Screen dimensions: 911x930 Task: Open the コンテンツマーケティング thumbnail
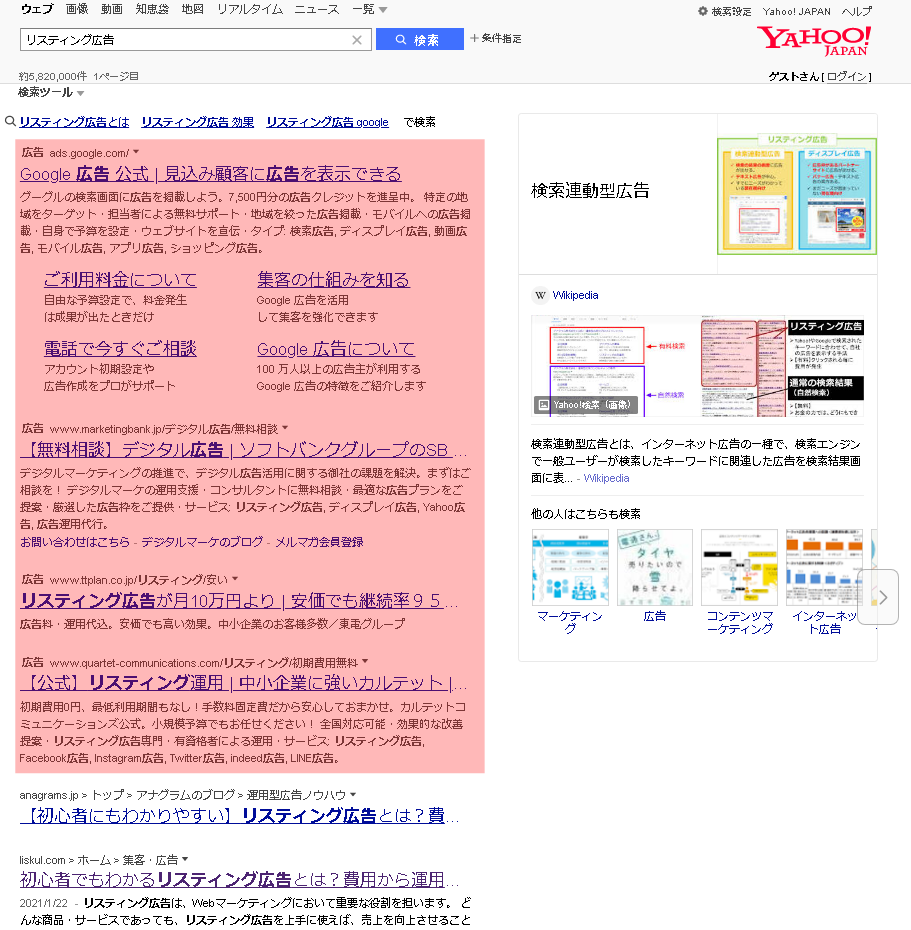(x=739, y=567)
